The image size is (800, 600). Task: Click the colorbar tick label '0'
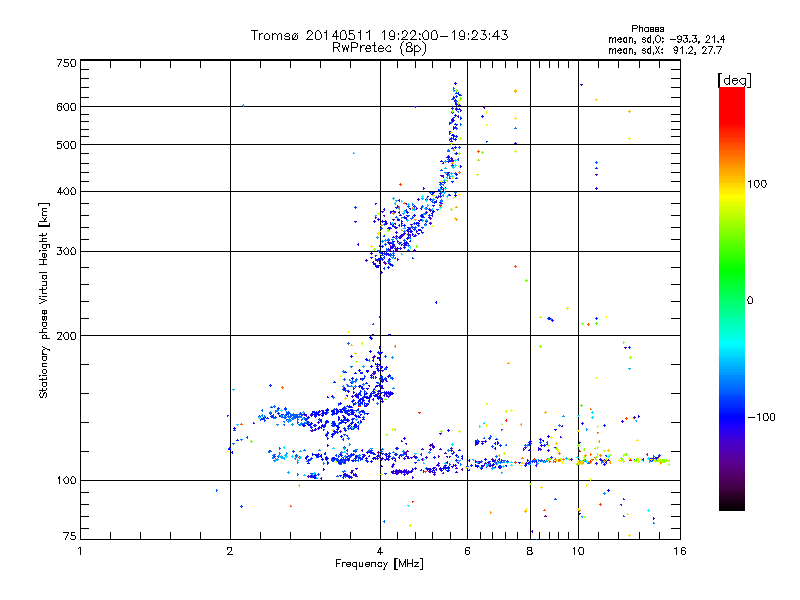(750, 301)
